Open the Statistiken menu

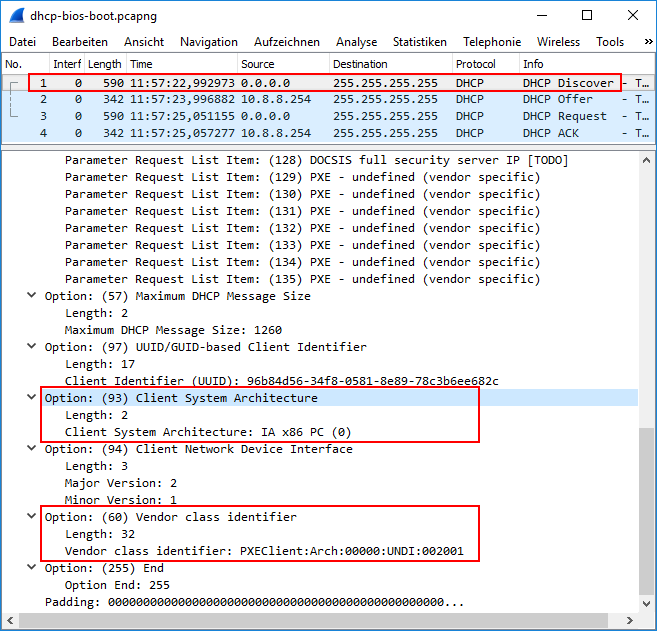[419, 42]
